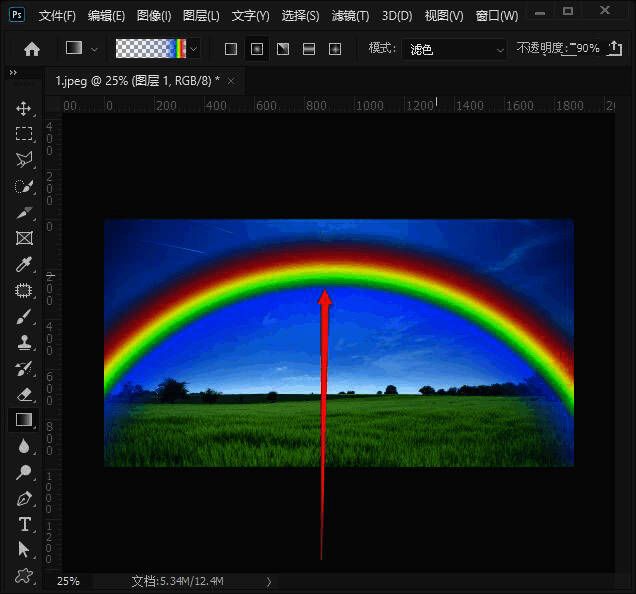The height and width of the screenshot is (594, 636).
Task: Open the 选择(S) menu
Action: pyautogui.click(x=300, y=16)
